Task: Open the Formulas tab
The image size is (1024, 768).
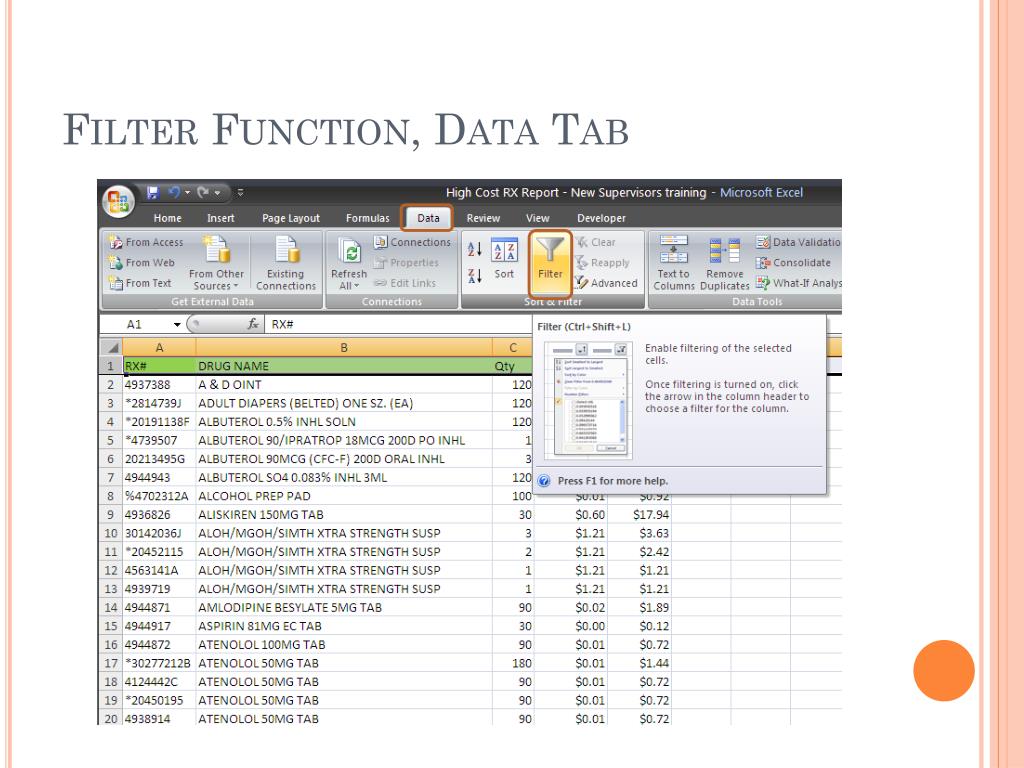Action: 368,218
